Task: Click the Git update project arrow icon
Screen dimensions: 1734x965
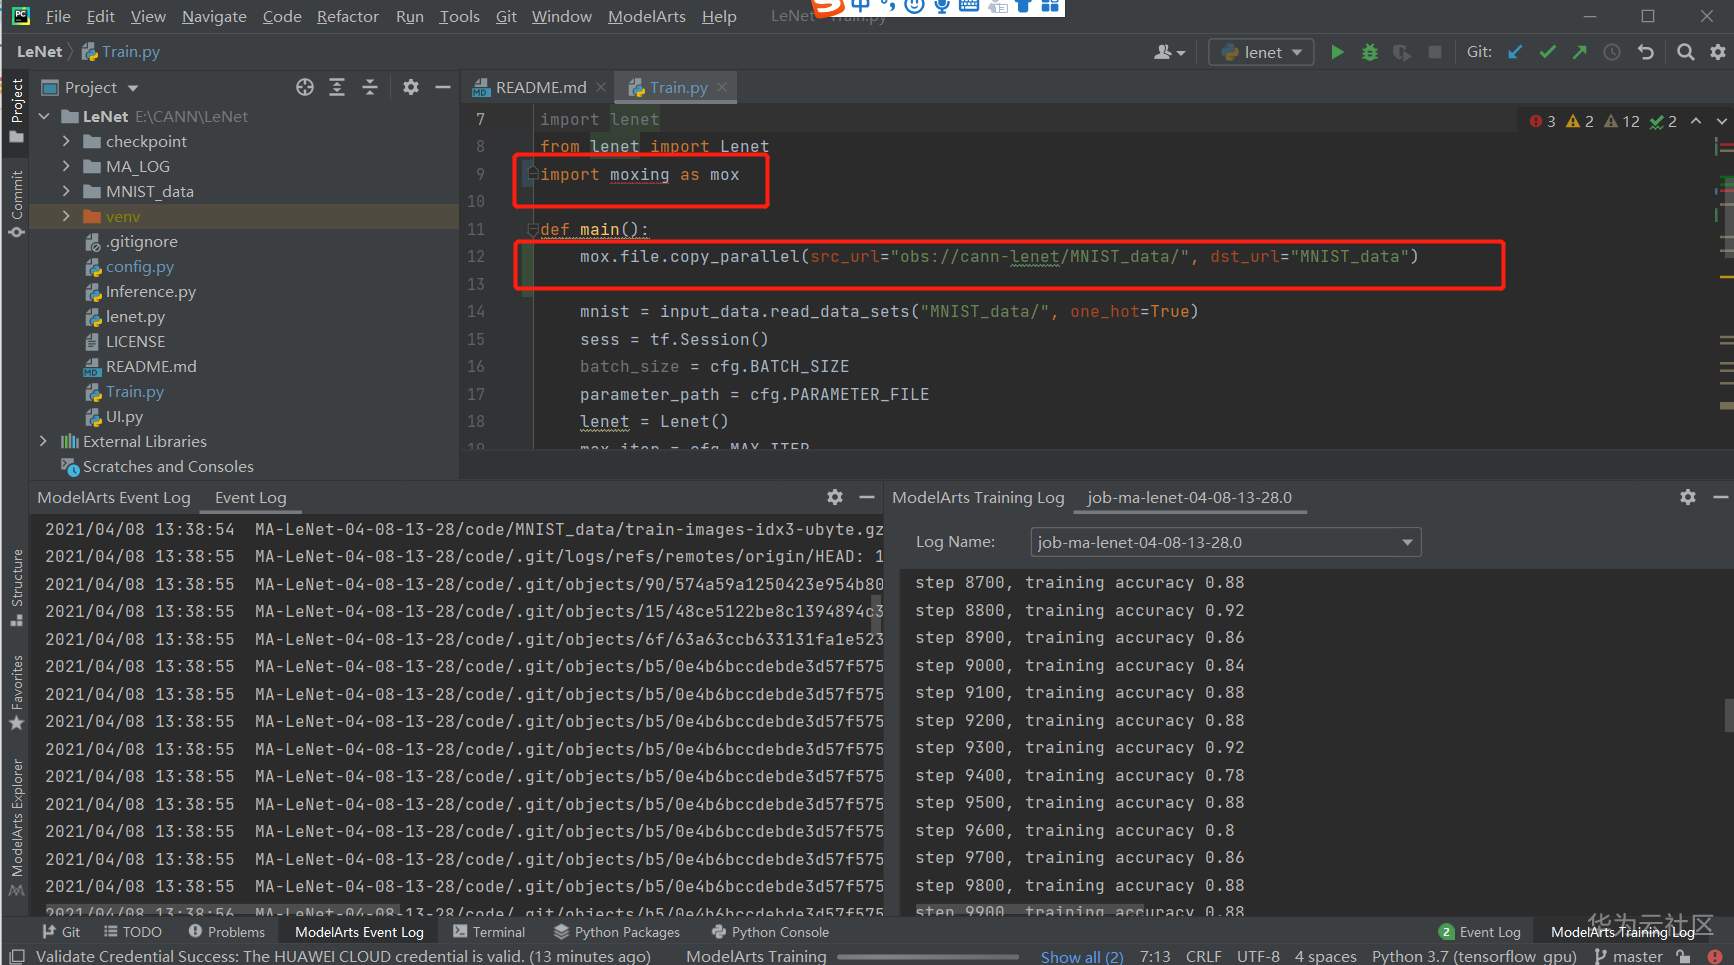Action: (x=1515, y=52)
